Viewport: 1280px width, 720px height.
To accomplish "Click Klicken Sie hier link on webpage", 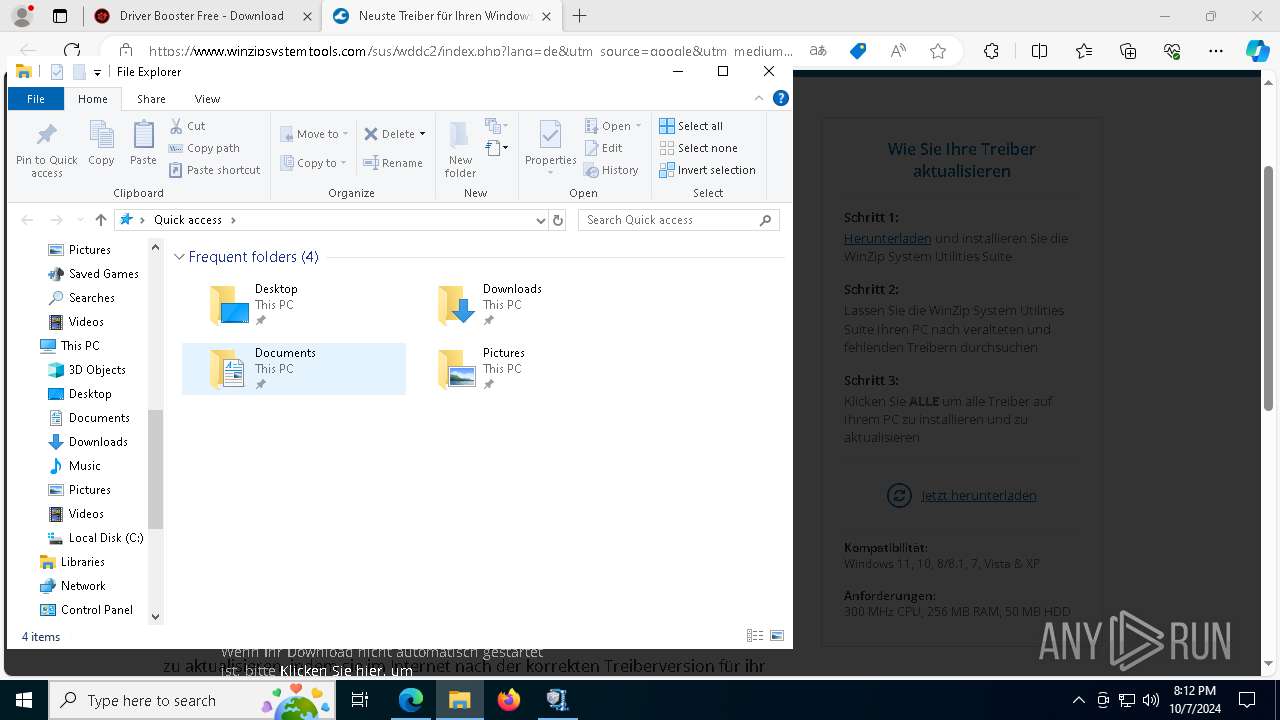I will [333, 671].
